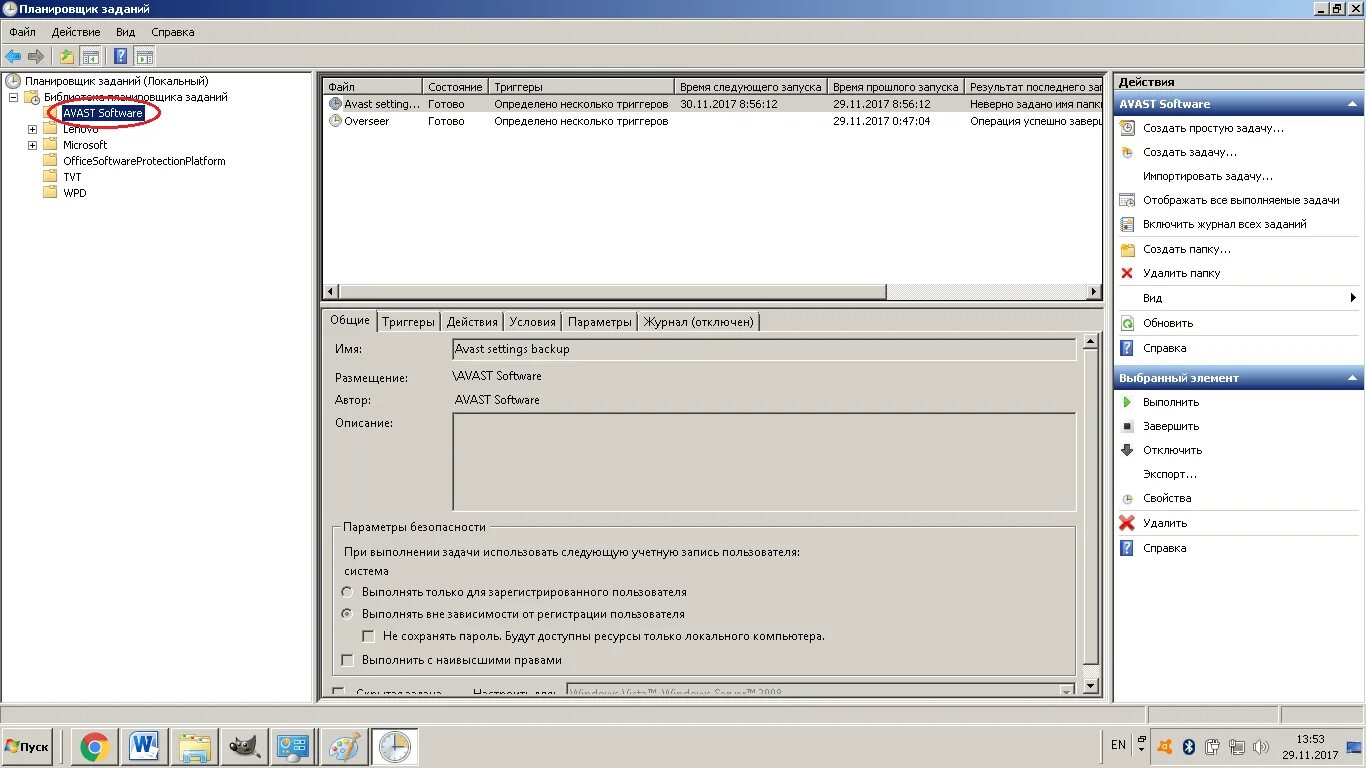
Task: Select Выполнять вне зависимости от регистрации radio
Action: coord(347,614)
